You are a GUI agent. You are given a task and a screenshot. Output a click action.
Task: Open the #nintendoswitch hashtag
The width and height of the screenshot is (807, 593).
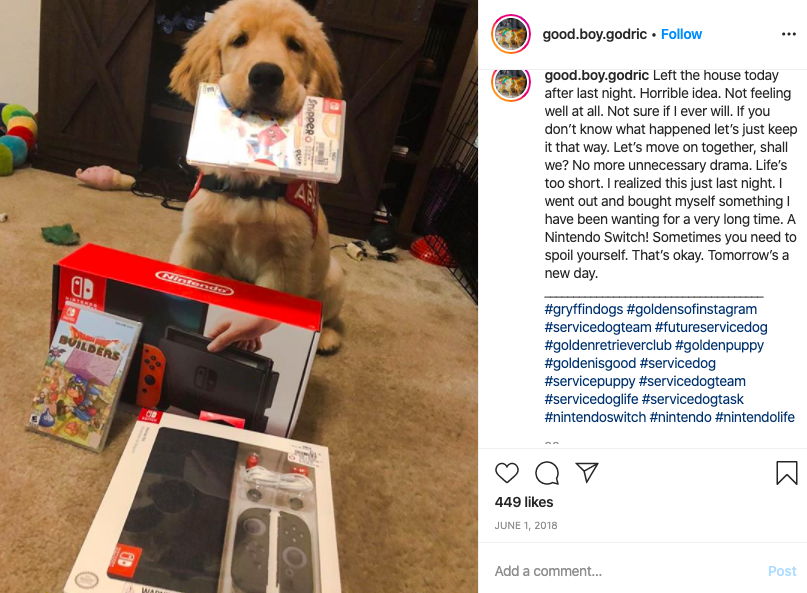(x=595, y=417)
